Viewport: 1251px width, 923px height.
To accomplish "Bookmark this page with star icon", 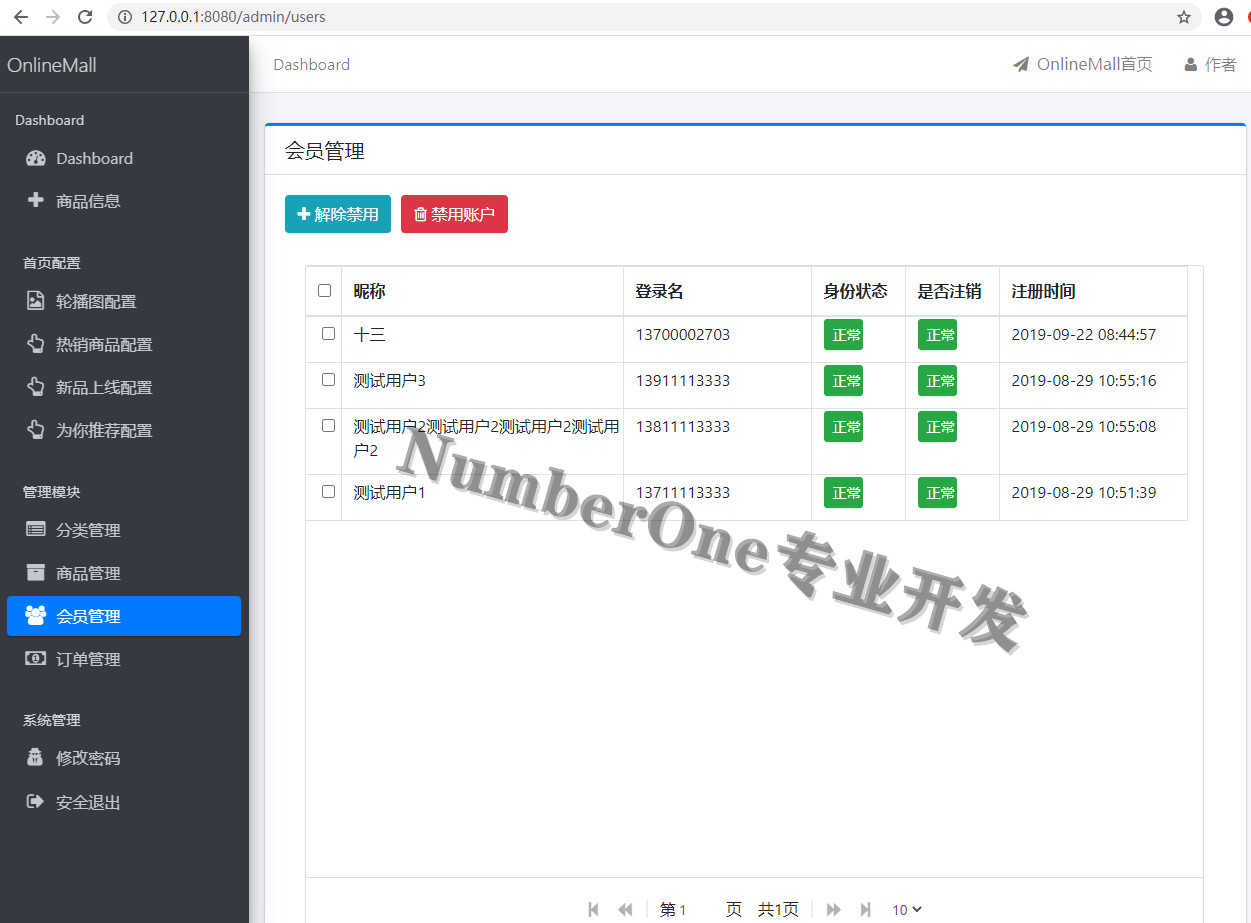I will pos(1184,17).
